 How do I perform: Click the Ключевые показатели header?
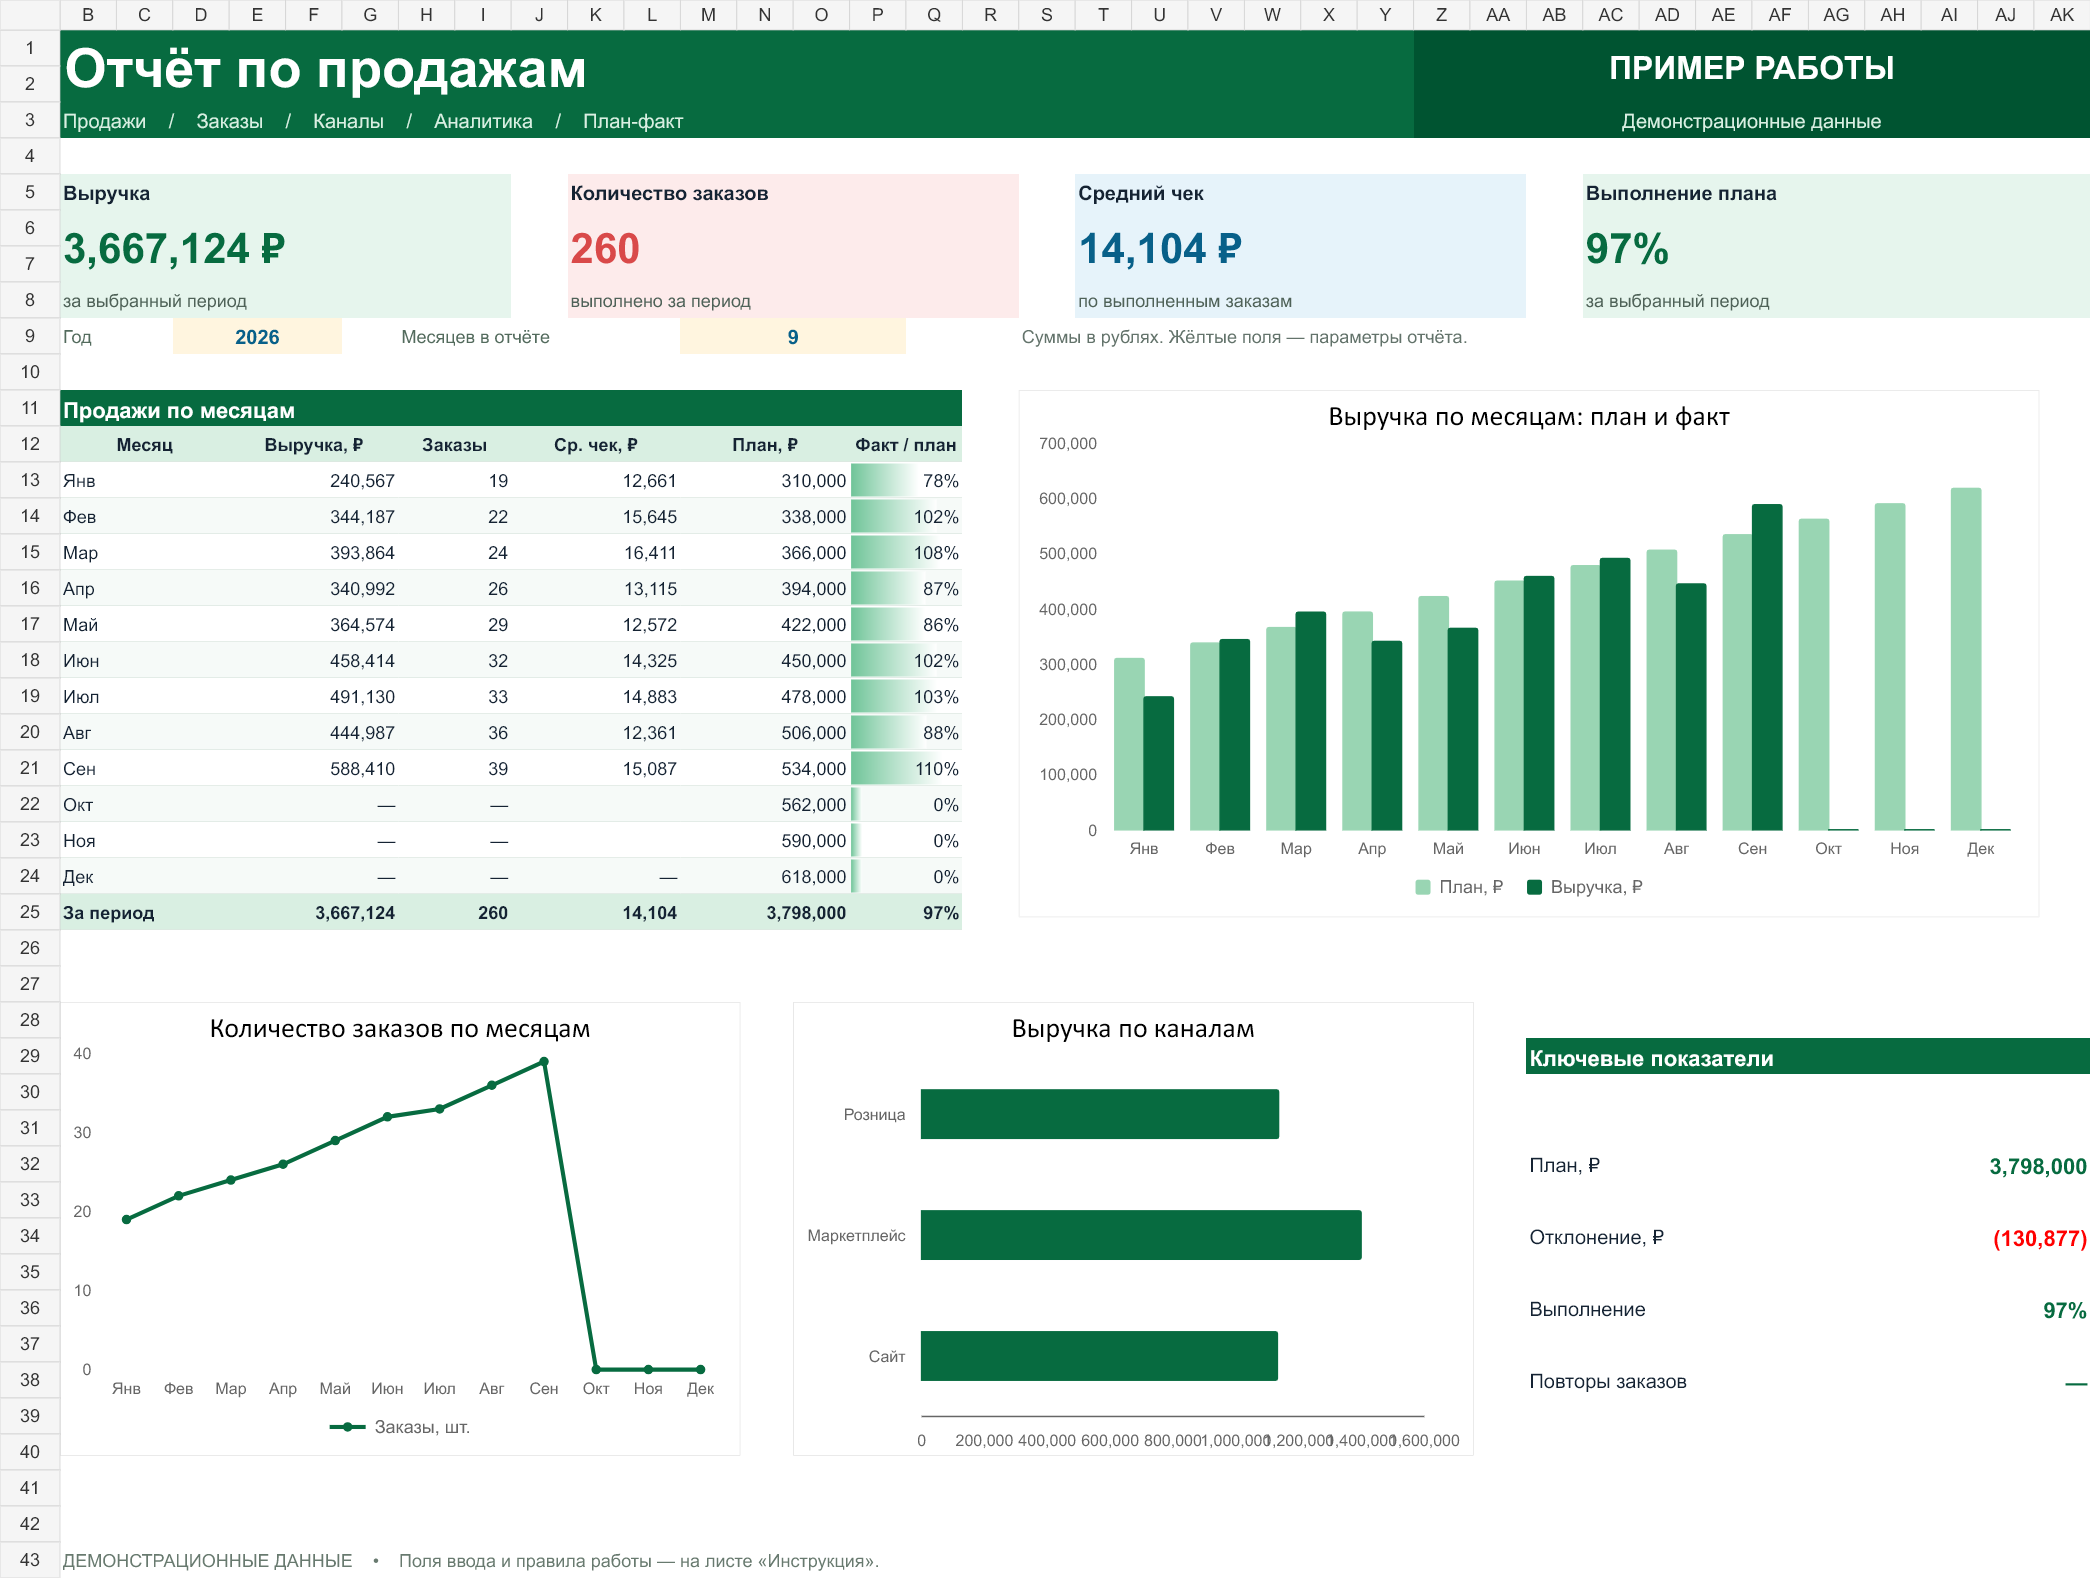[x=1808, y=1057]
